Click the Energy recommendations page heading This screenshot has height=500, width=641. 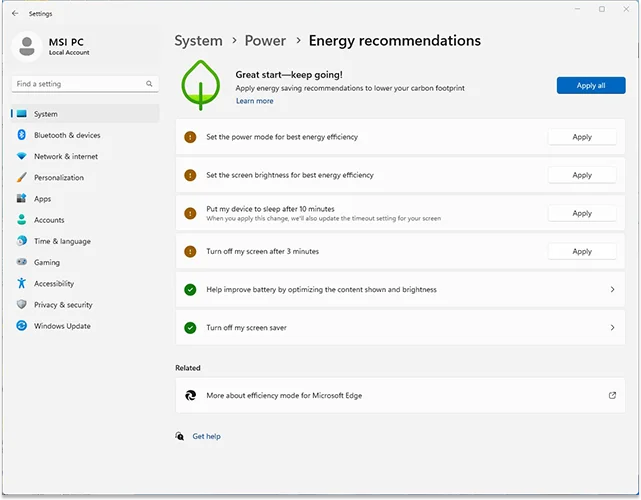click(394, 40)
